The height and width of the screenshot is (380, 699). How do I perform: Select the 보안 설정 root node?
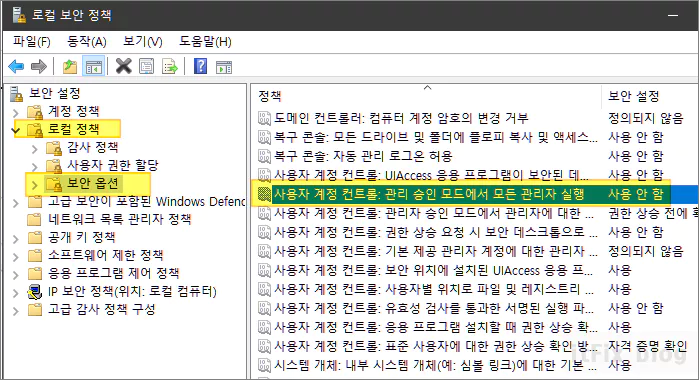[54, 93]
